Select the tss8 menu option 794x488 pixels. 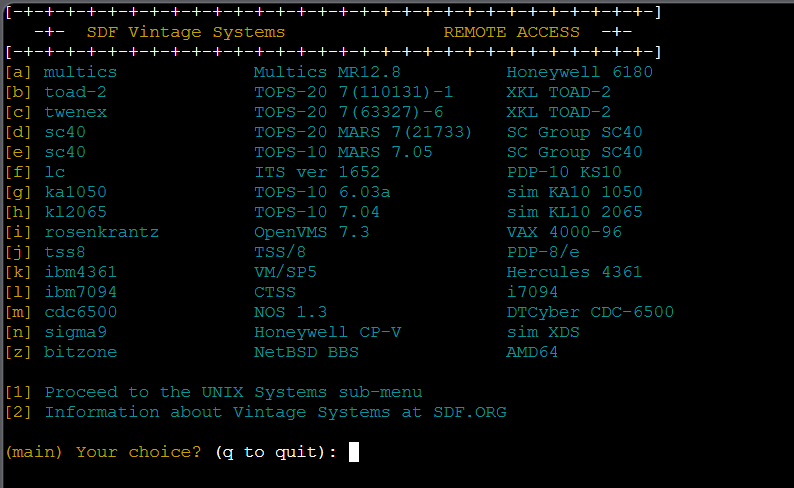click(x=65, y=252)
